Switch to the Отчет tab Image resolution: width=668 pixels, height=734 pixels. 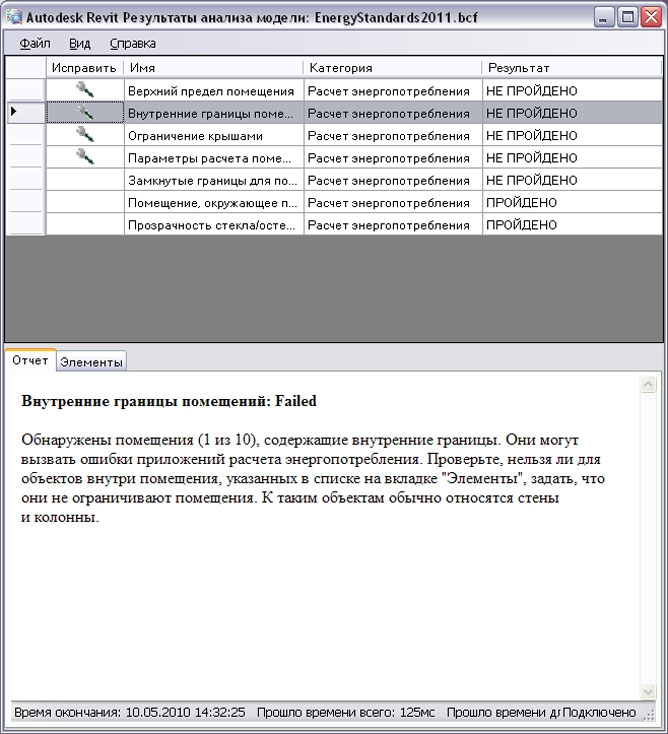click(x=30, y=360)
